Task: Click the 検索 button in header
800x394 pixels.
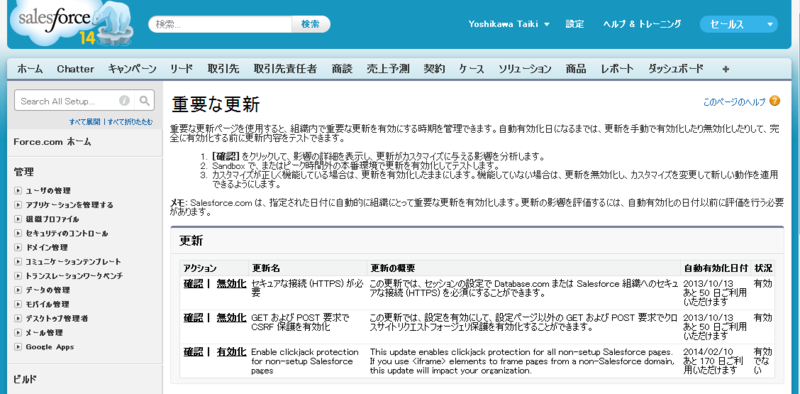Action: (310, 24)
